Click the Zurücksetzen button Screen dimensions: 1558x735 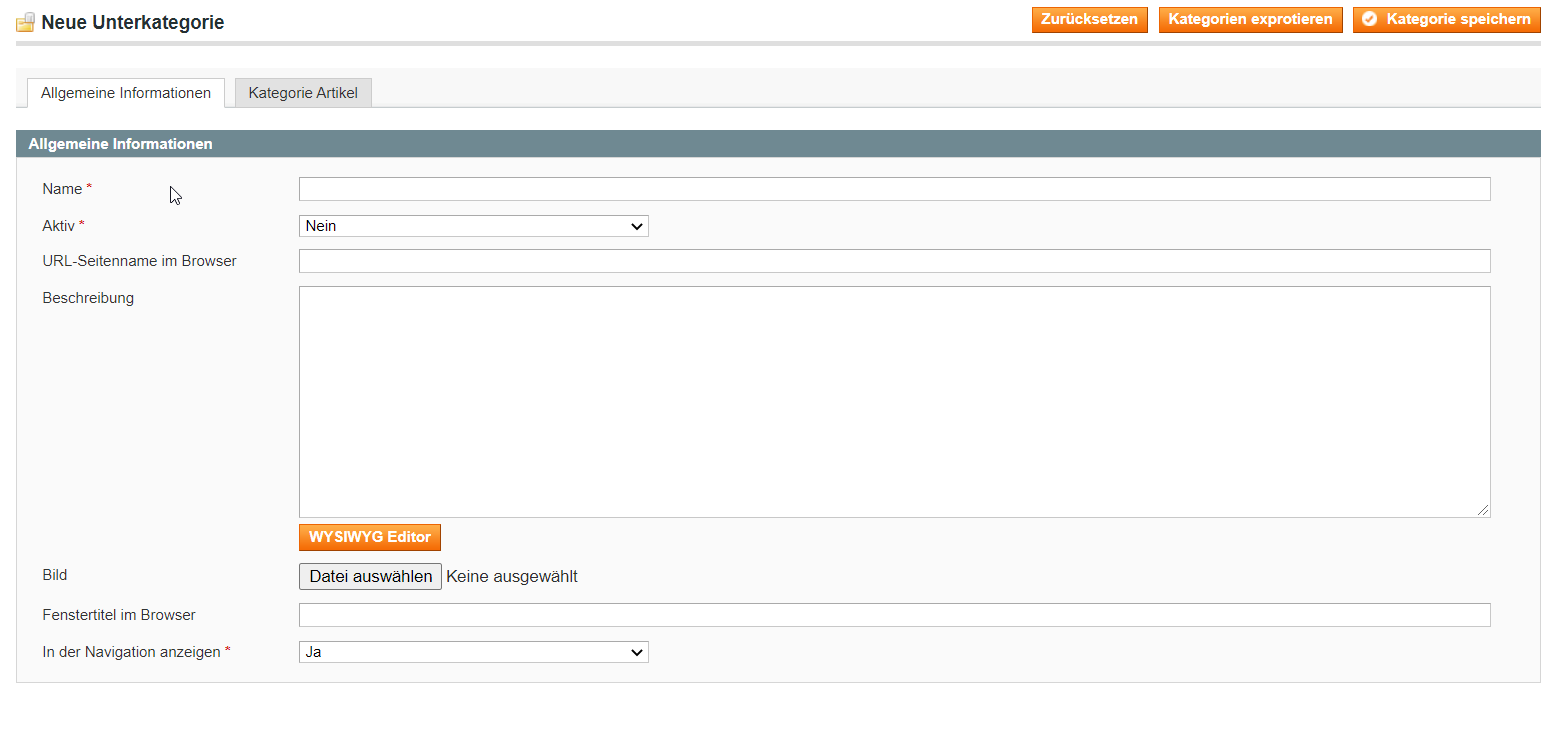pyautogui.click(x=1089, y=20)
